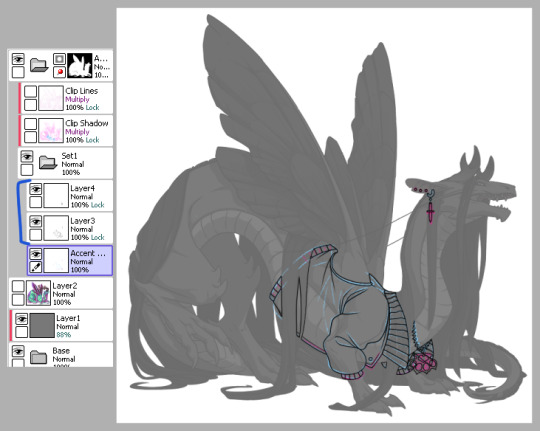
Task: Click Clip Shadow layer lower checkbox
Action: 30,137
